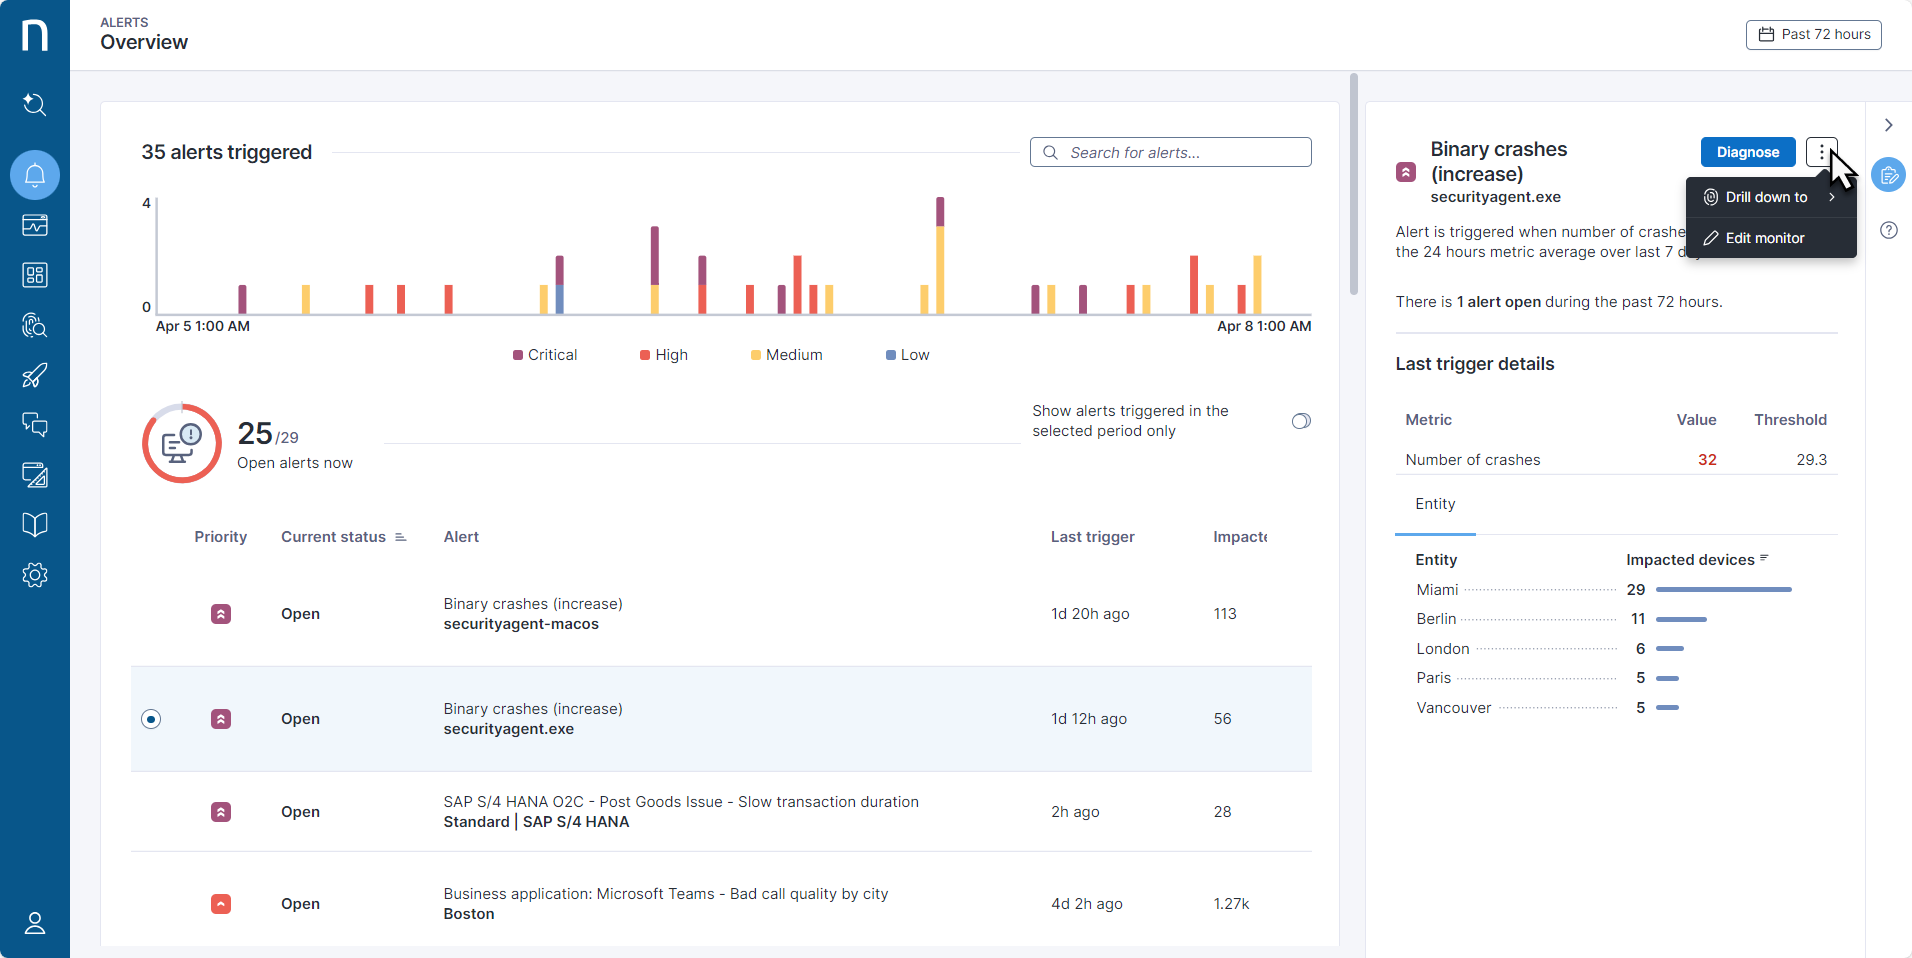Toggle Critical series in chart legend
Screen dimensions: 1912x958
click(x=545, y=355)
